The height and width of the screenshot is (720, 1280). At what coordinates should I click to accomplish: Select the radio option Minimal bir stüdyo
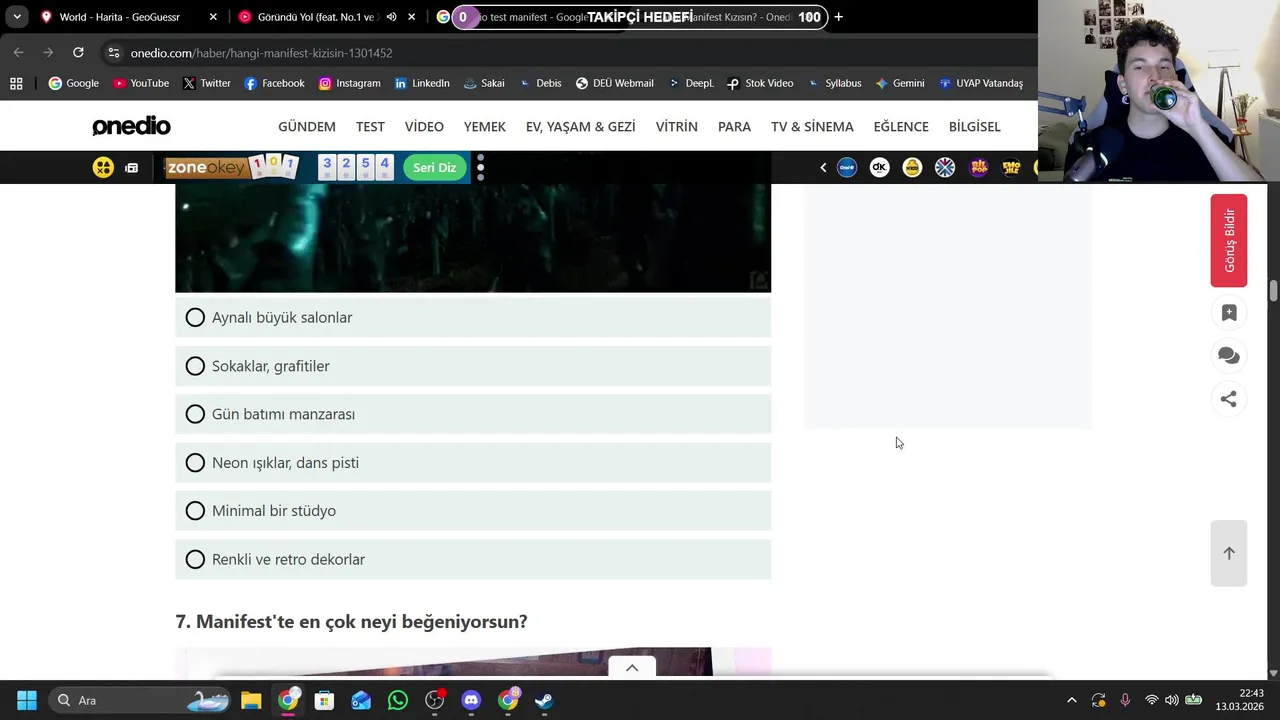point(473,511)
